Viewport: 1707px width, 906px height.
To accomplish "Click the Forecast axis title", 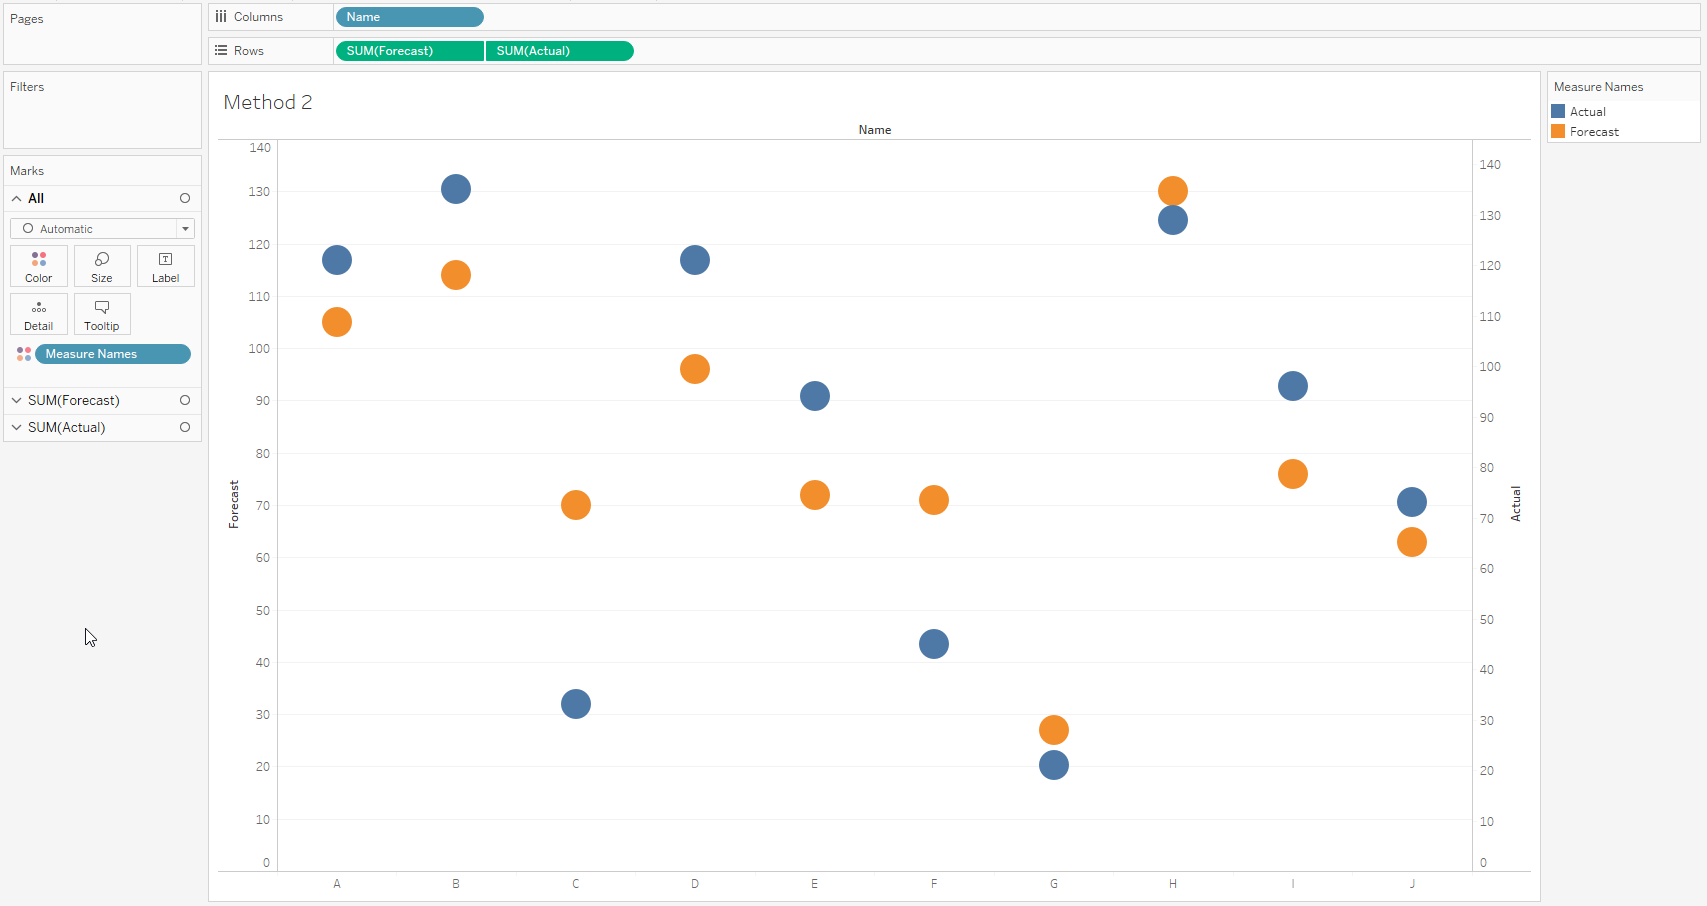I will click(234, 504).
